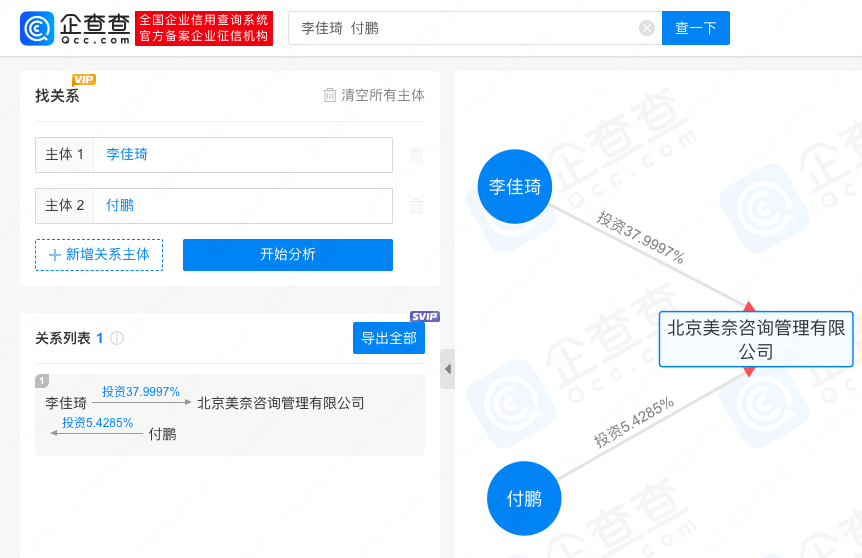The width and height of the screenshot is (862, 558).
Task: Click the 投资5.4285% edge label in graph
Action: coord(634,422)
